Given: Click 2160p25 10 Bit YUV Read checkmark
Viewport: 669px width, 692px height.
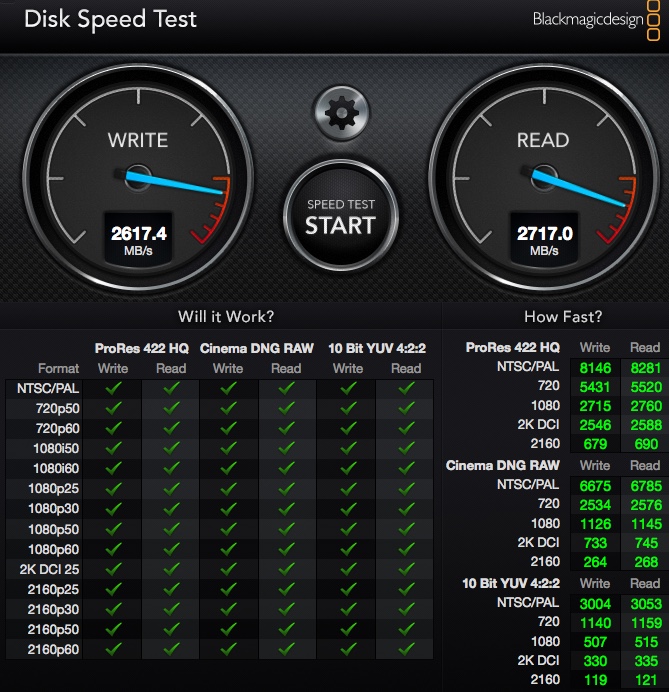Looking at the screenshot, I should pos(406,589).
